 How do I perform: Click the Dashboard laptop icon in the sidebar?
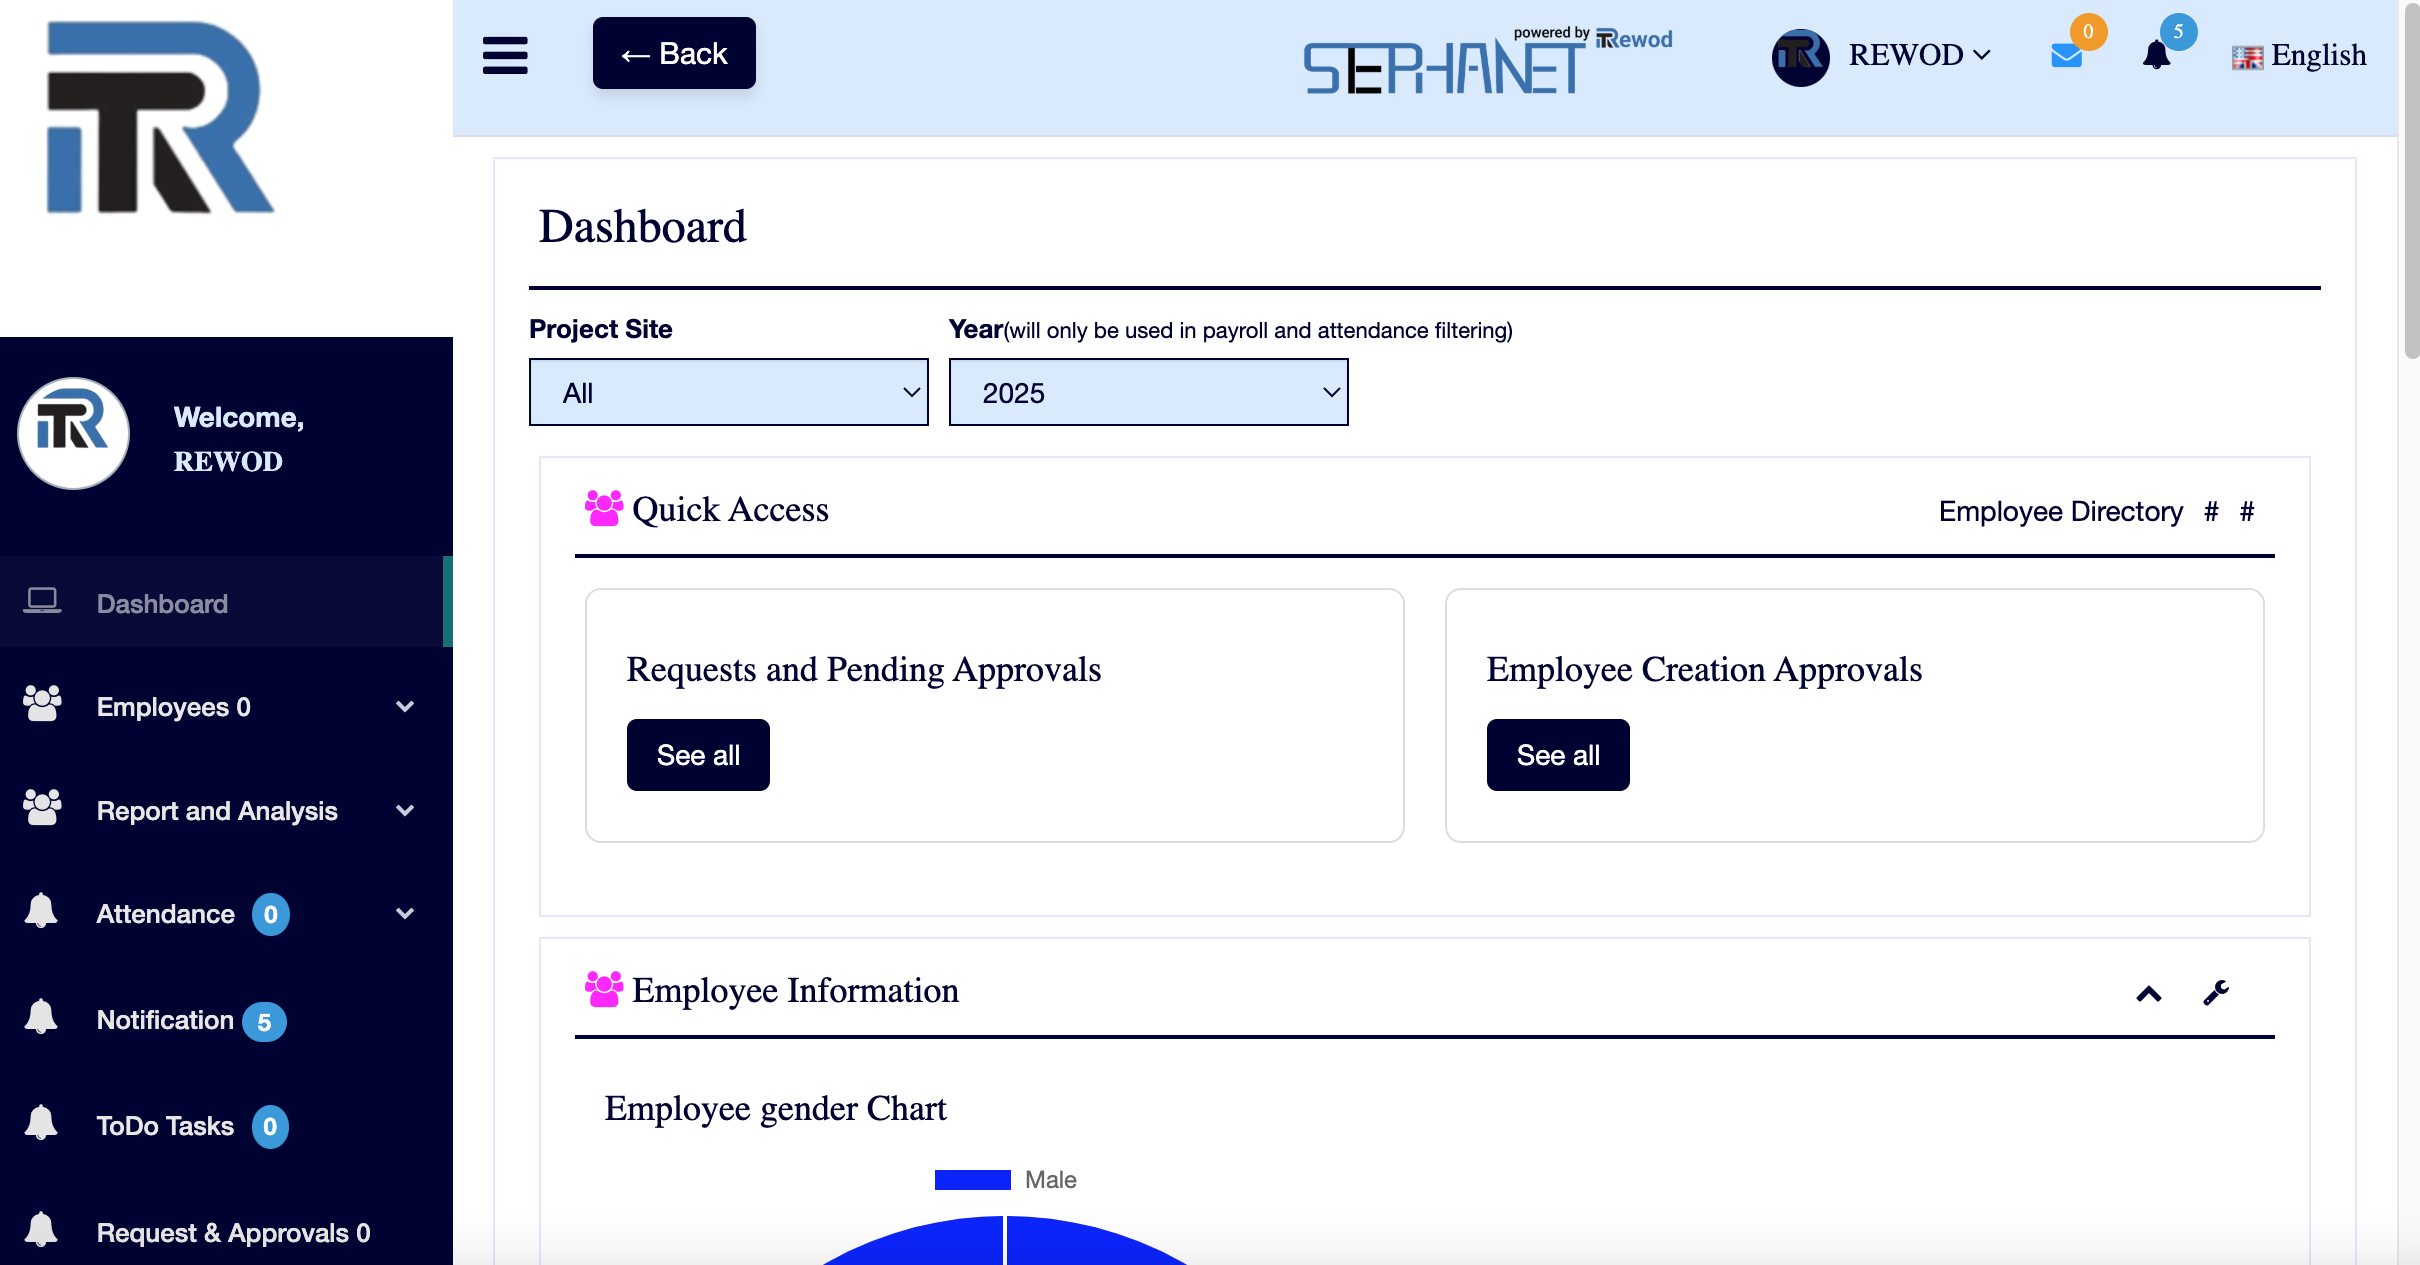pos(41,602)
